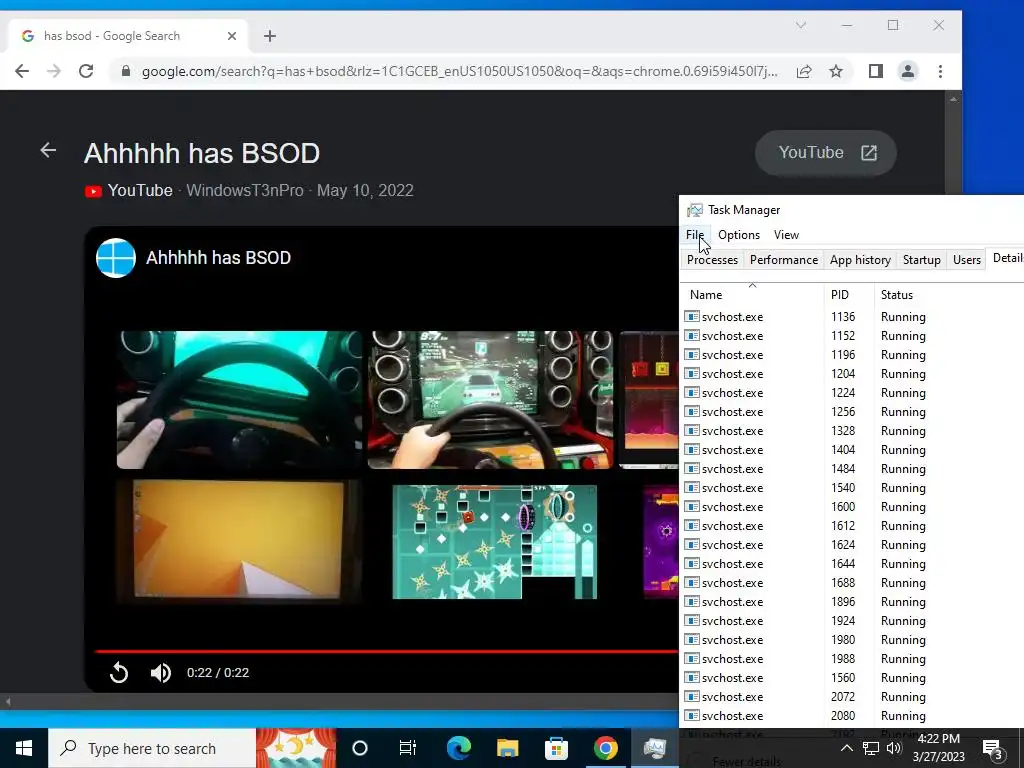Click the share page icon in address bar
Viewport: 1024px width, 768px height.
coord(804,72)
